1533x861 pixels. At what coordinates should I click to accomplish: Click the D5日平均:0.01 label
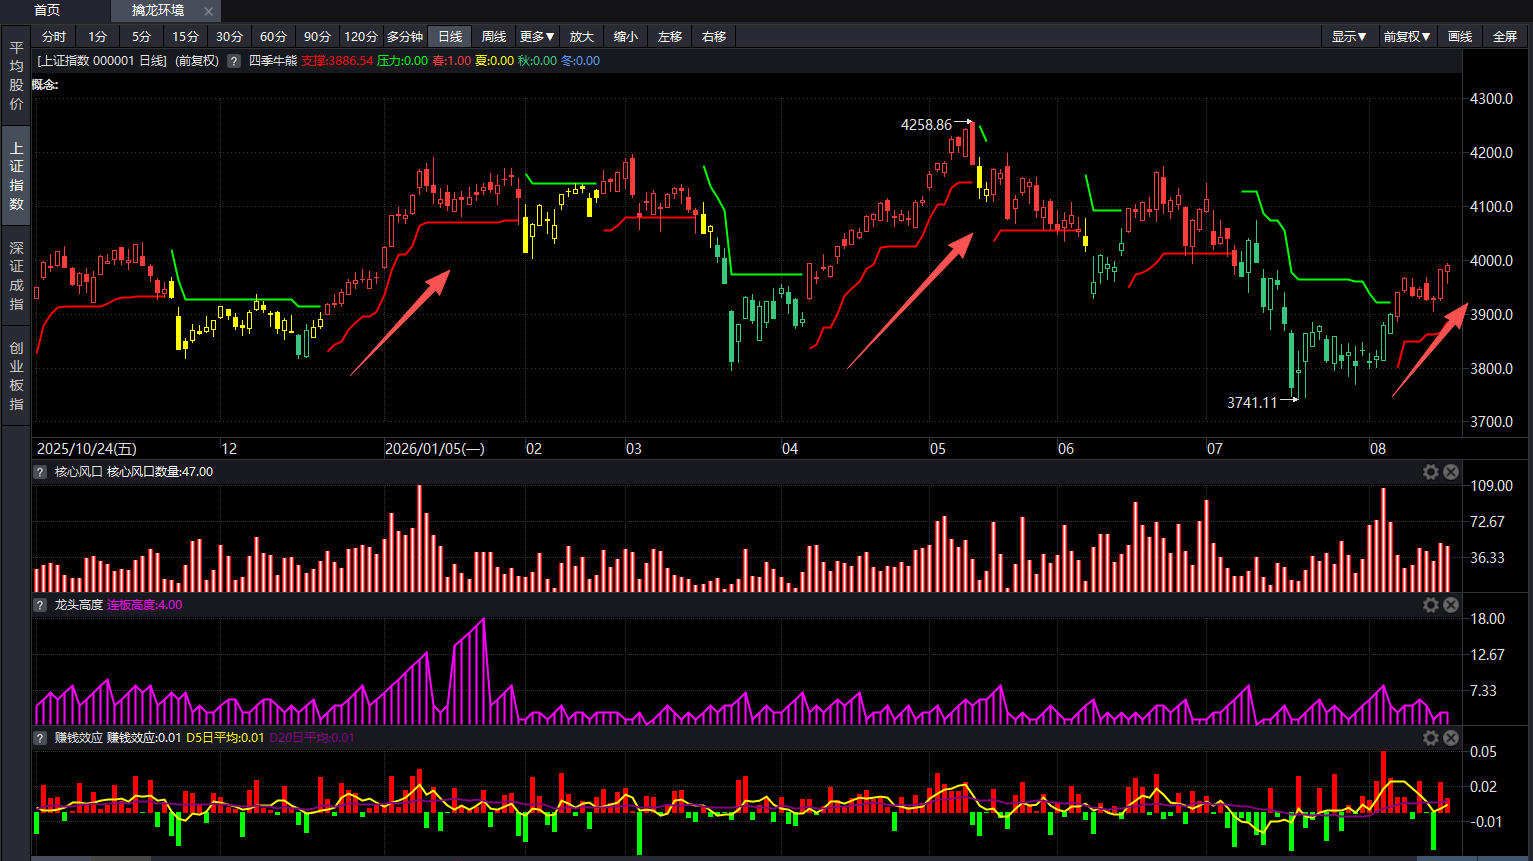pos(225,738)
